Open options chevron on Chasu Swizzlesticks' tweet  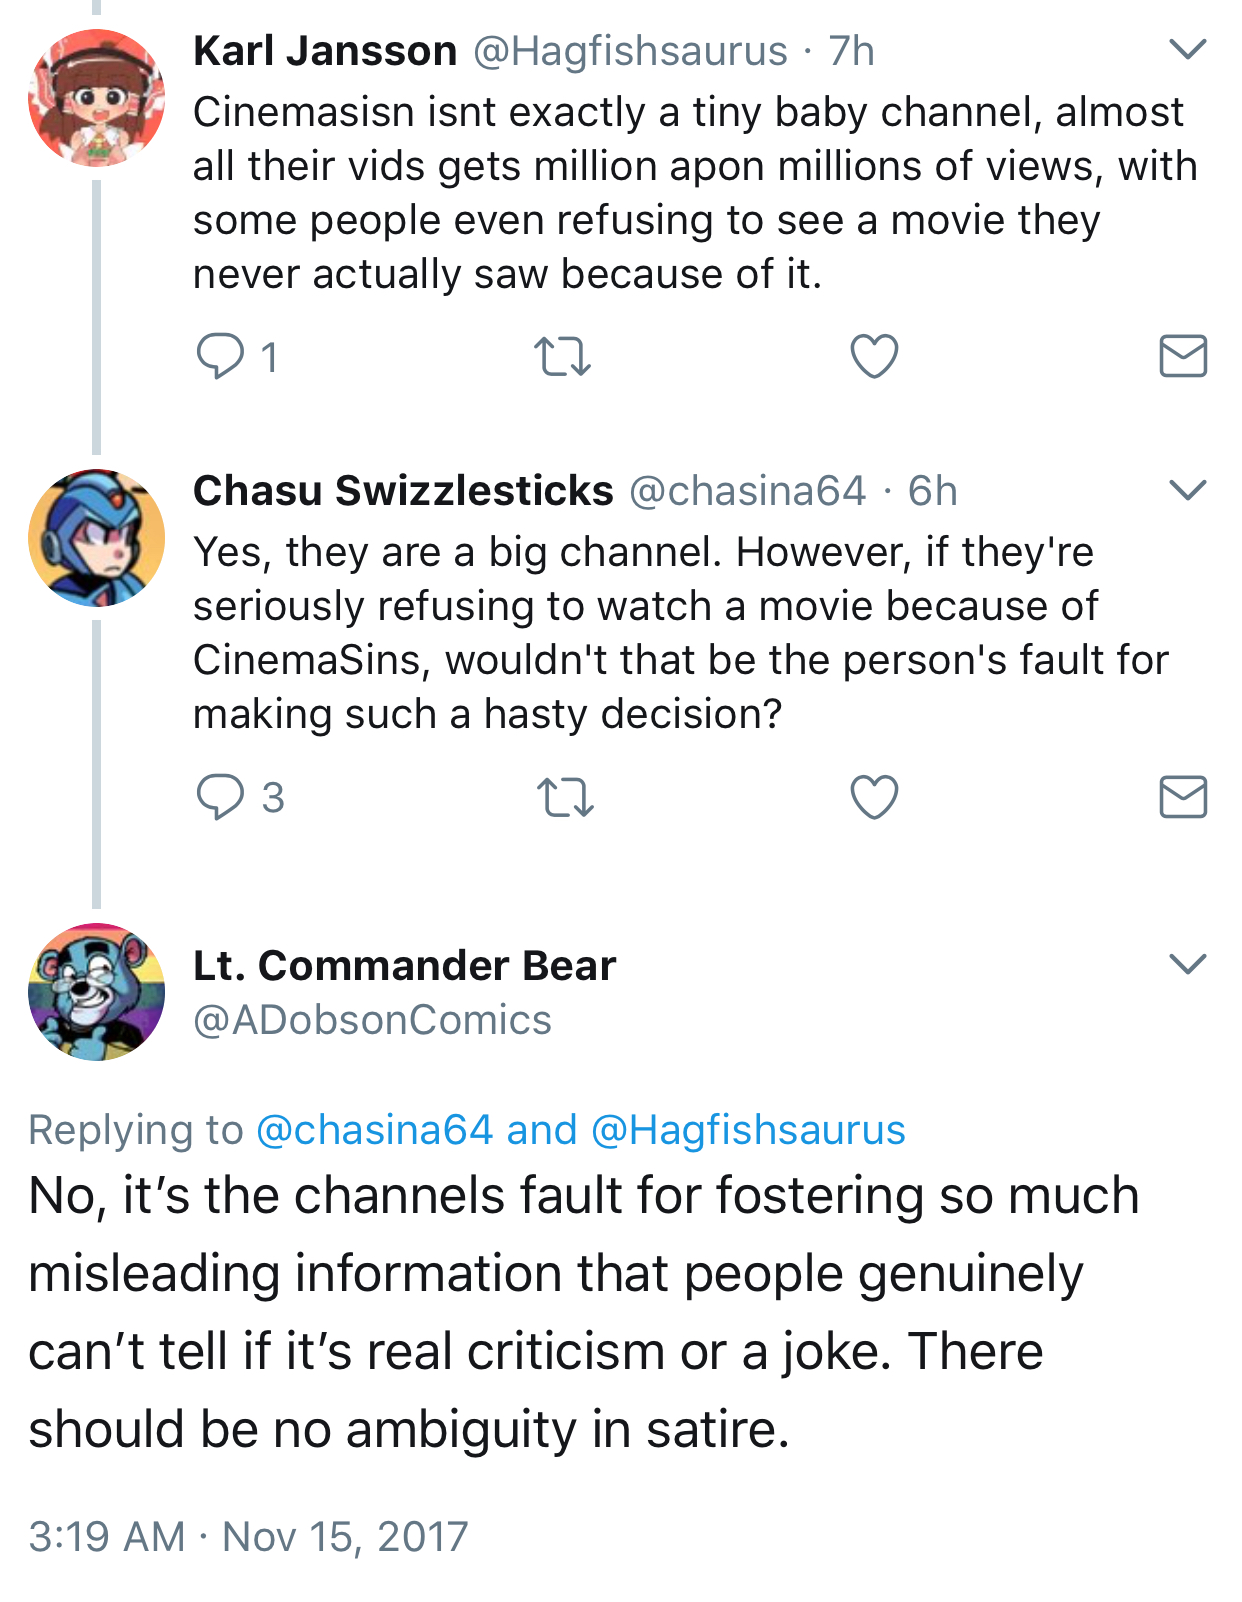1188,490
